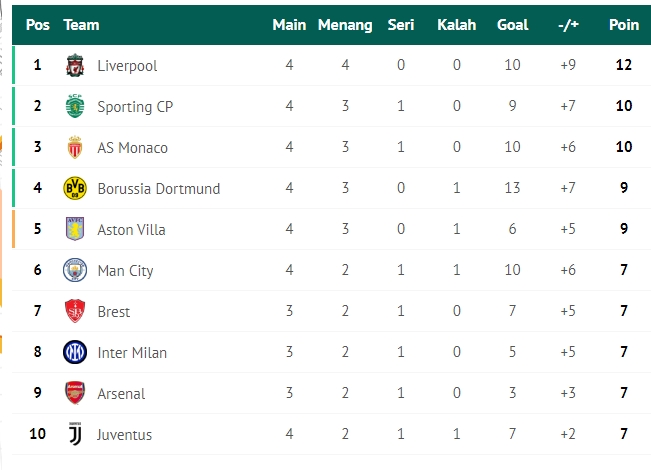
Task: Click the Arsenal club crest
Action: (x=75, y=393)
